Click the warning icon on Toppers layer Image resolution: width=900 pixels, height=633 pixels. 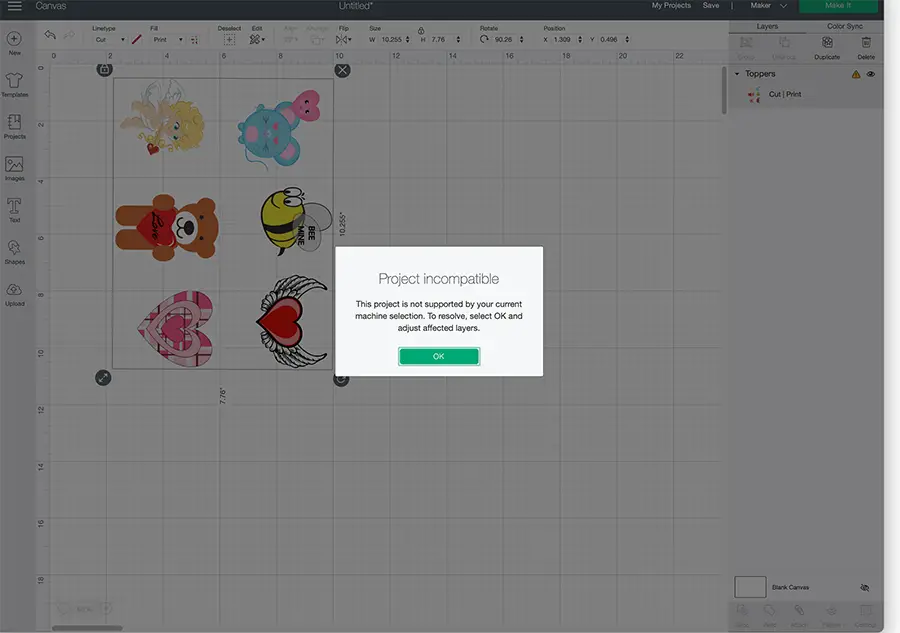856,74
